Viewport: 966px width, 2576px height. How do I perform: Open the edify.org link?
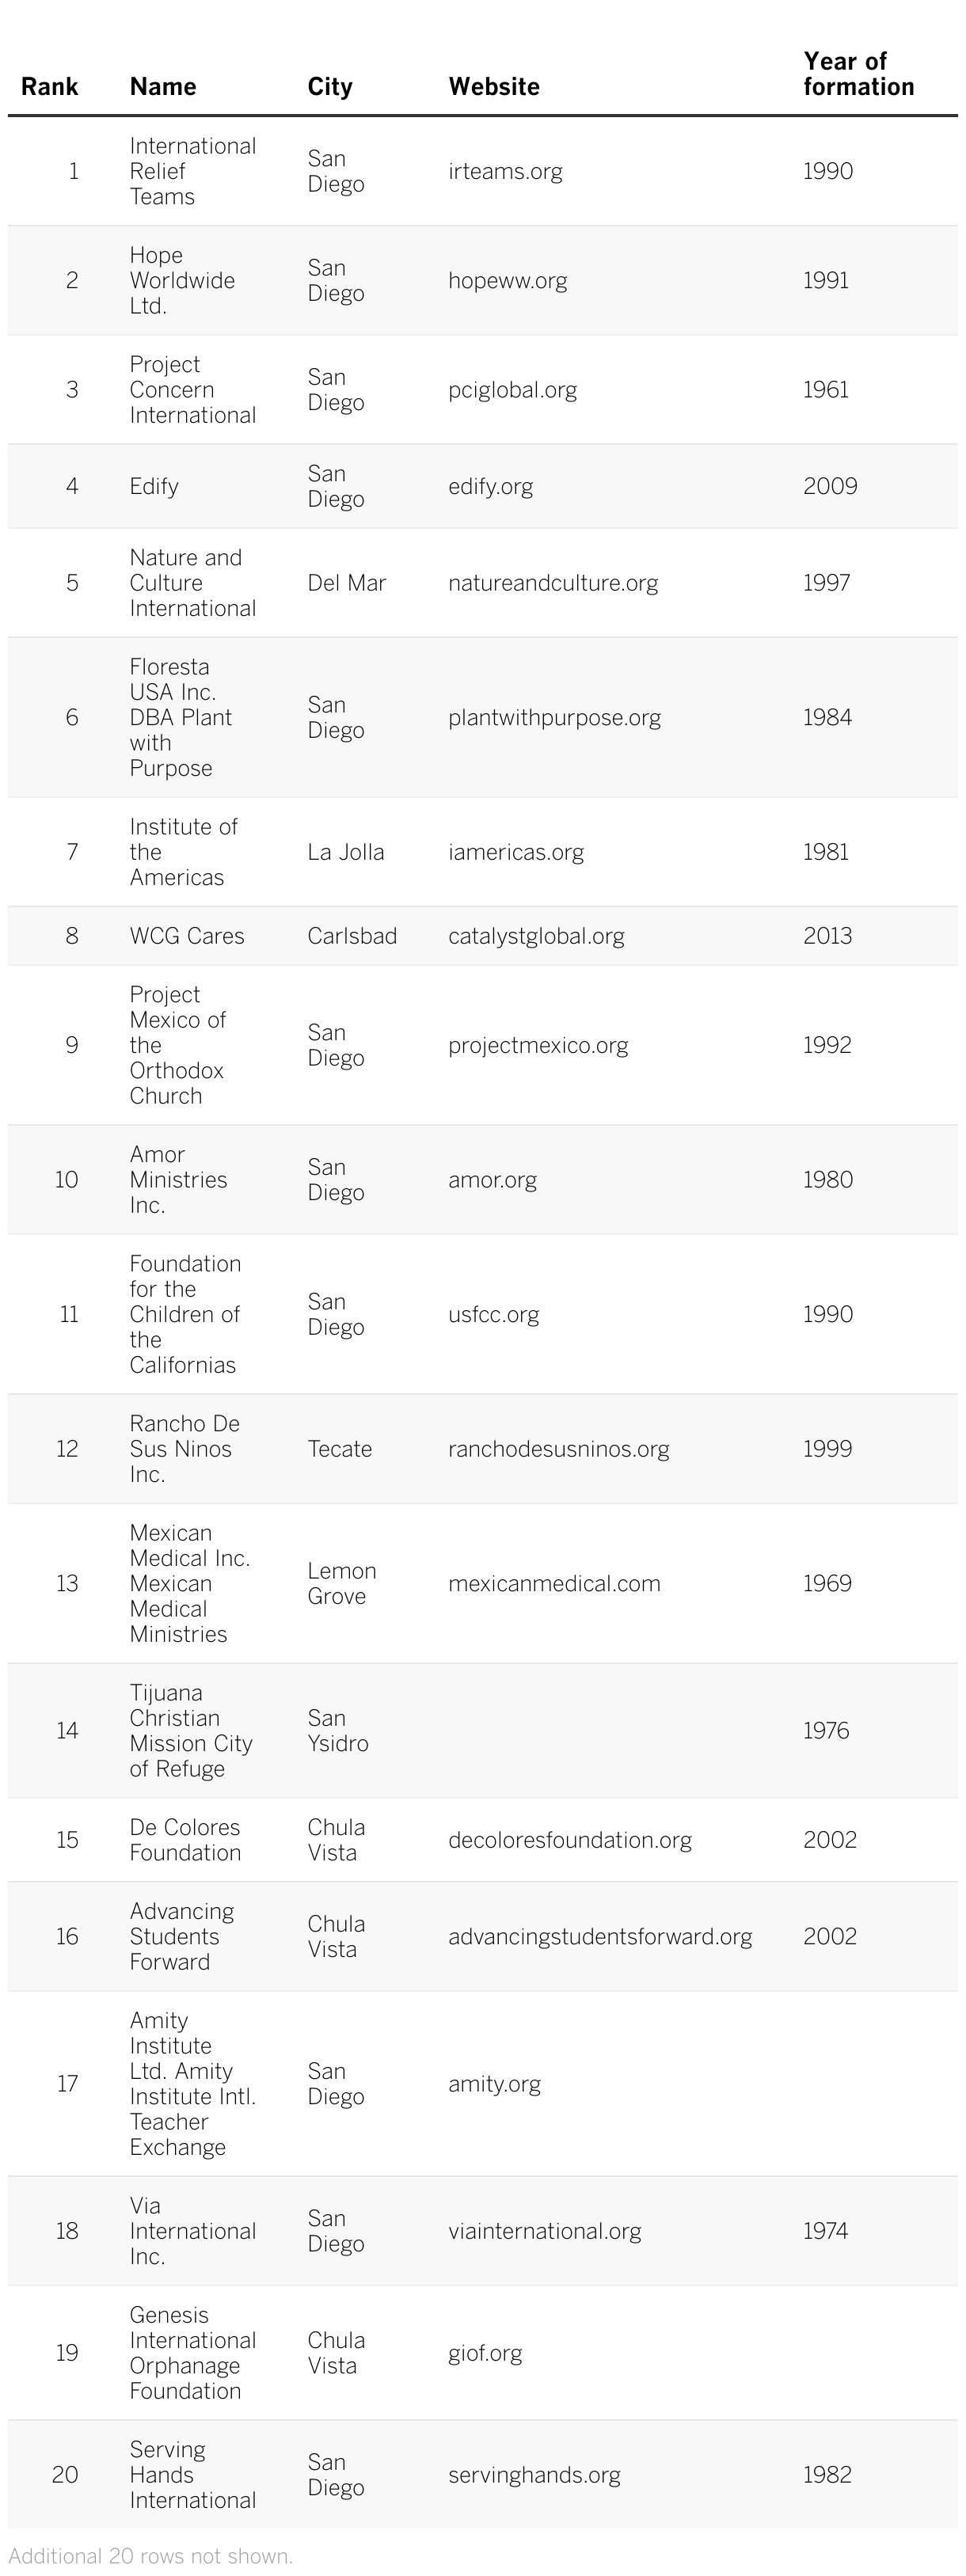[x=490, y=486]
